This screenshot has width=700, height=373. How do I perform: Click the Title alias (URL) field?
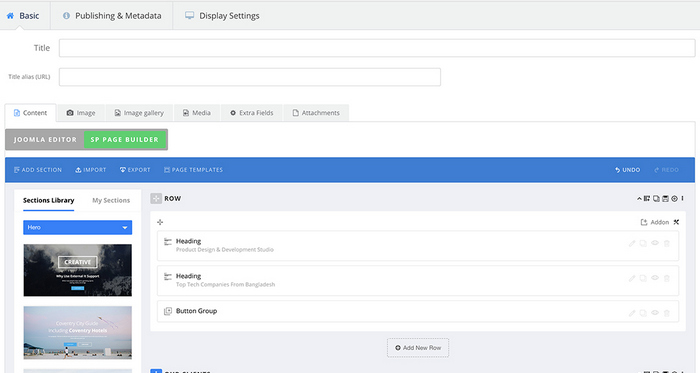click(250, 77)
